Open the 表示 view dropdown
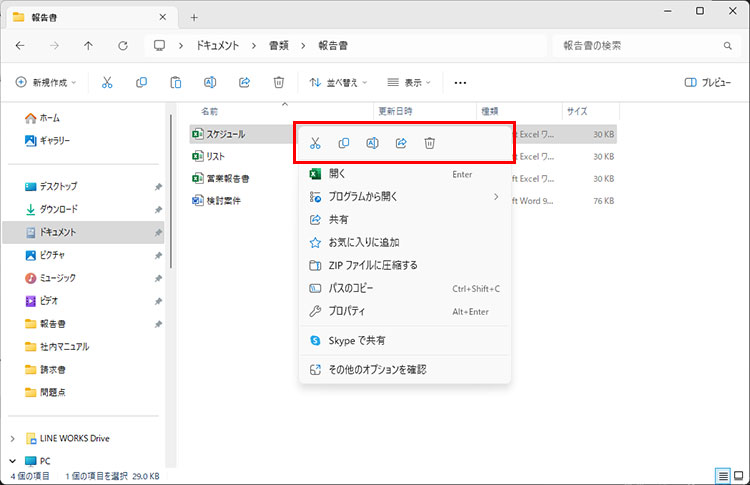The width and height of the screenshot is (750, 485). [411, 83]
